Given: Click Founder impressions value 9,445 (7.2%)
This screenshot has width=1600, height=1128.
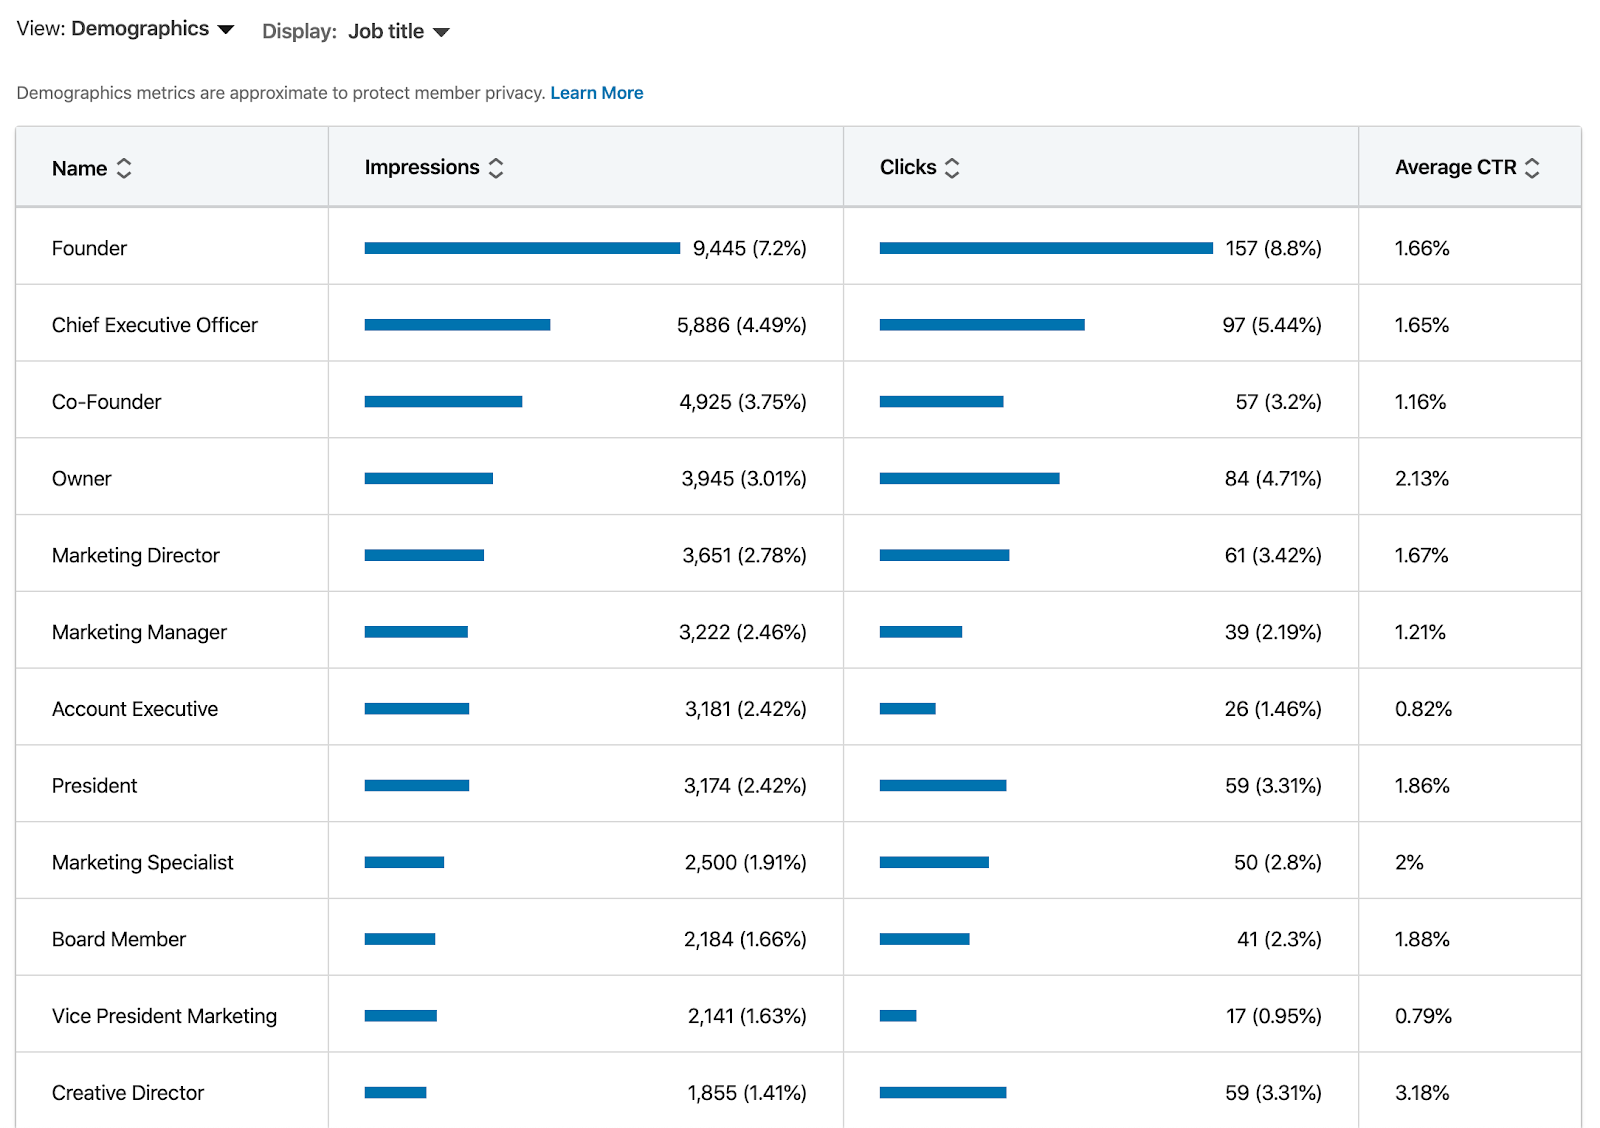Looking at the screenshot, I should point(750,248).
